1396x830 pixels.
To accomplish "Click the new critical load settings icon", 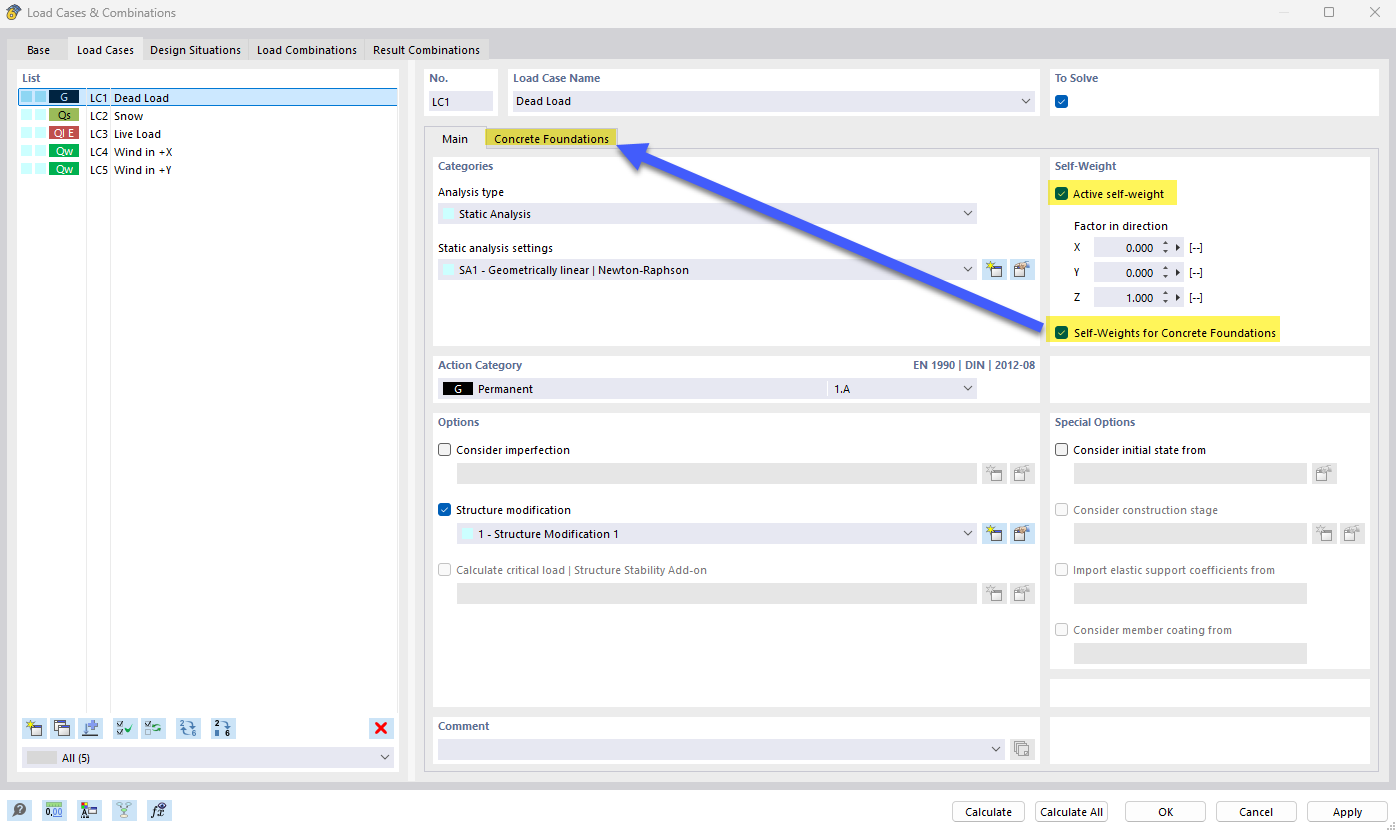I will (994, 593).
